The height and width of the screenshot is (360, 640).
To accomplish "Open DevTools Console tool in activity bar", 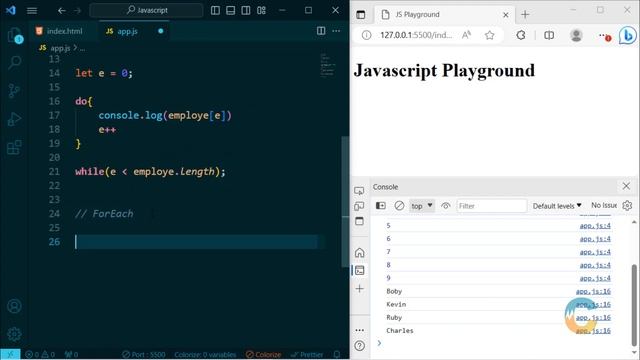I will pos(360,270).
